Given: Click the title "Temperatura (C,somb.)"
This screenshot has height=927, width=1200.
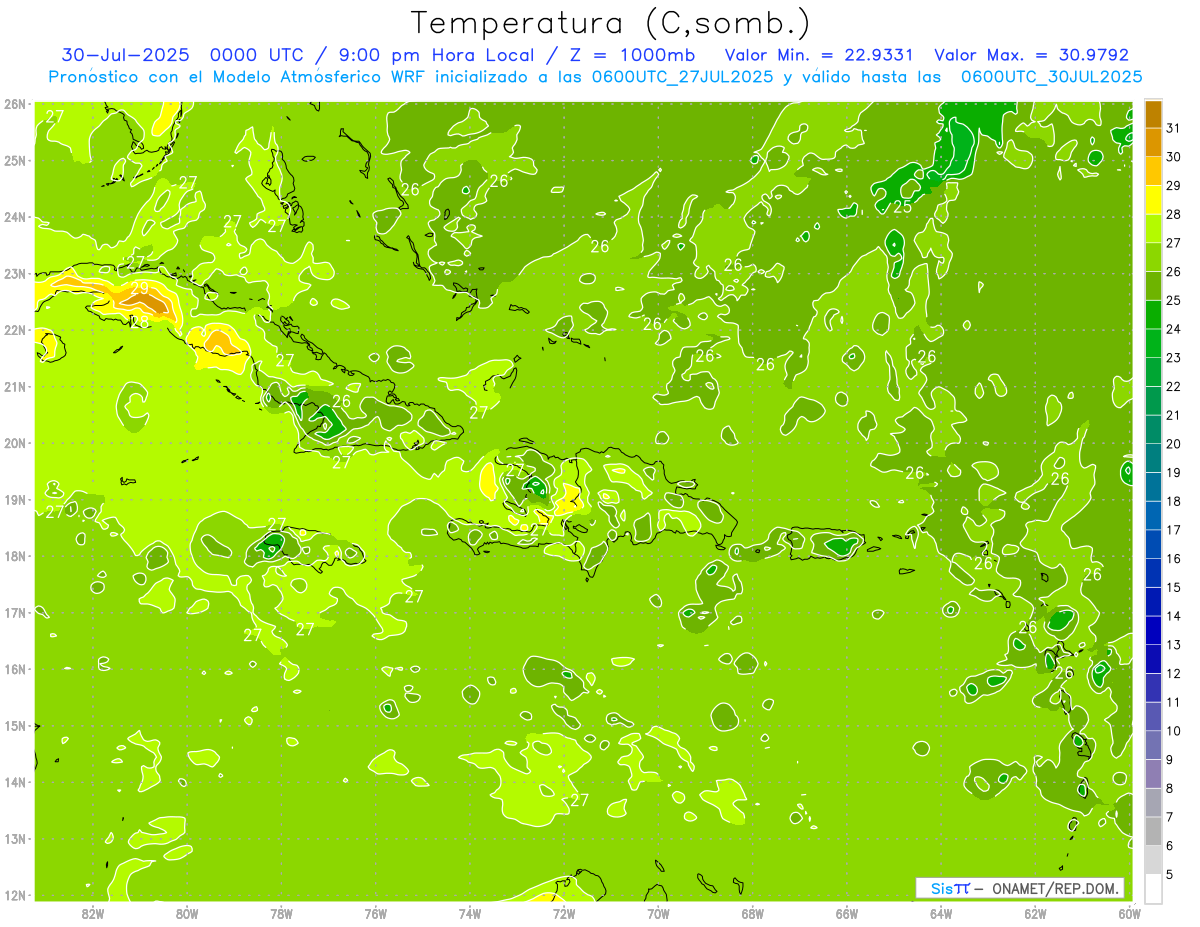Looking at the screenshot, I should 611,23.
